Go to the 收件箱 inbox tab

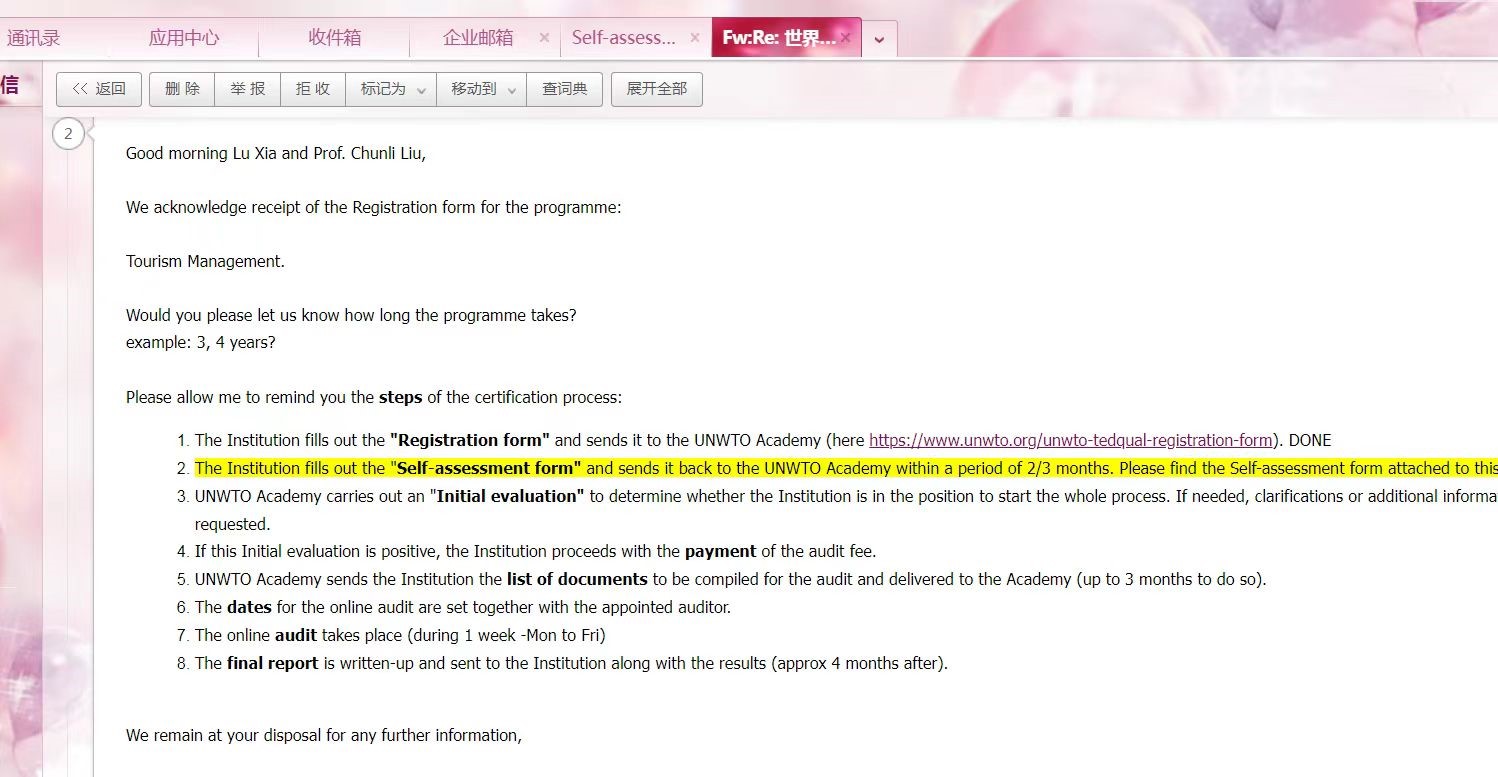(334, 38)
